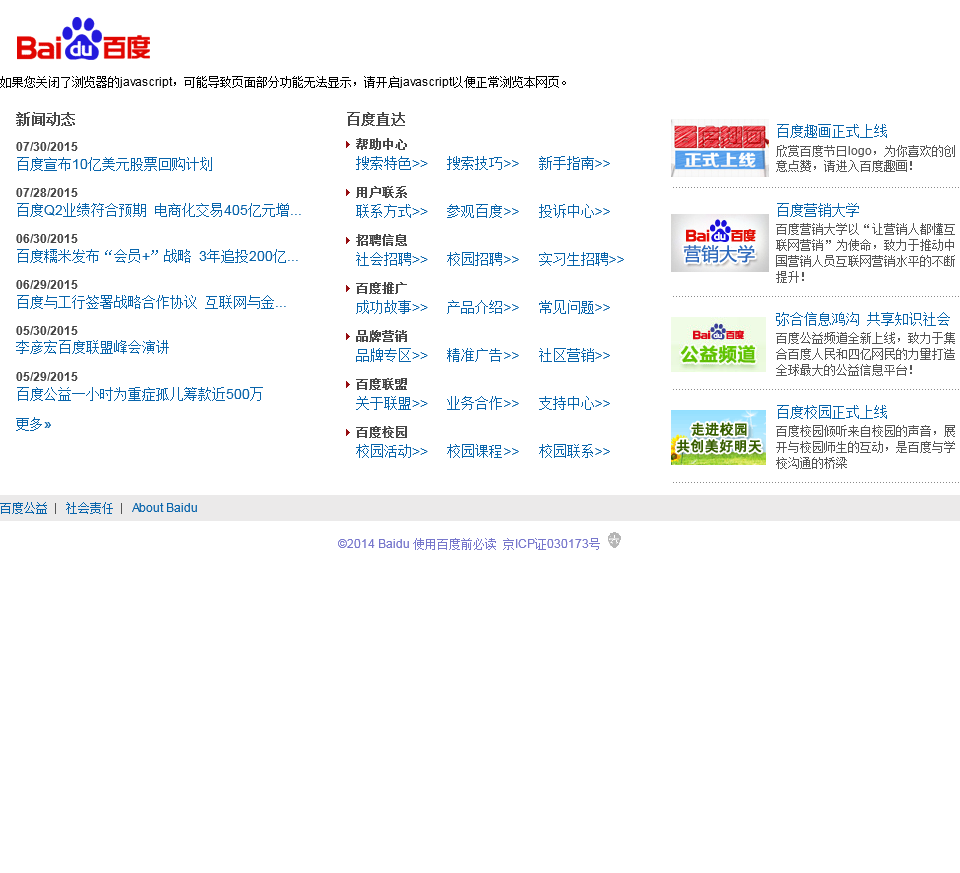The width and height of the screenshot is (960, 873).
Task: Open 业务合作>> link
Action: (x=483, y=403)
